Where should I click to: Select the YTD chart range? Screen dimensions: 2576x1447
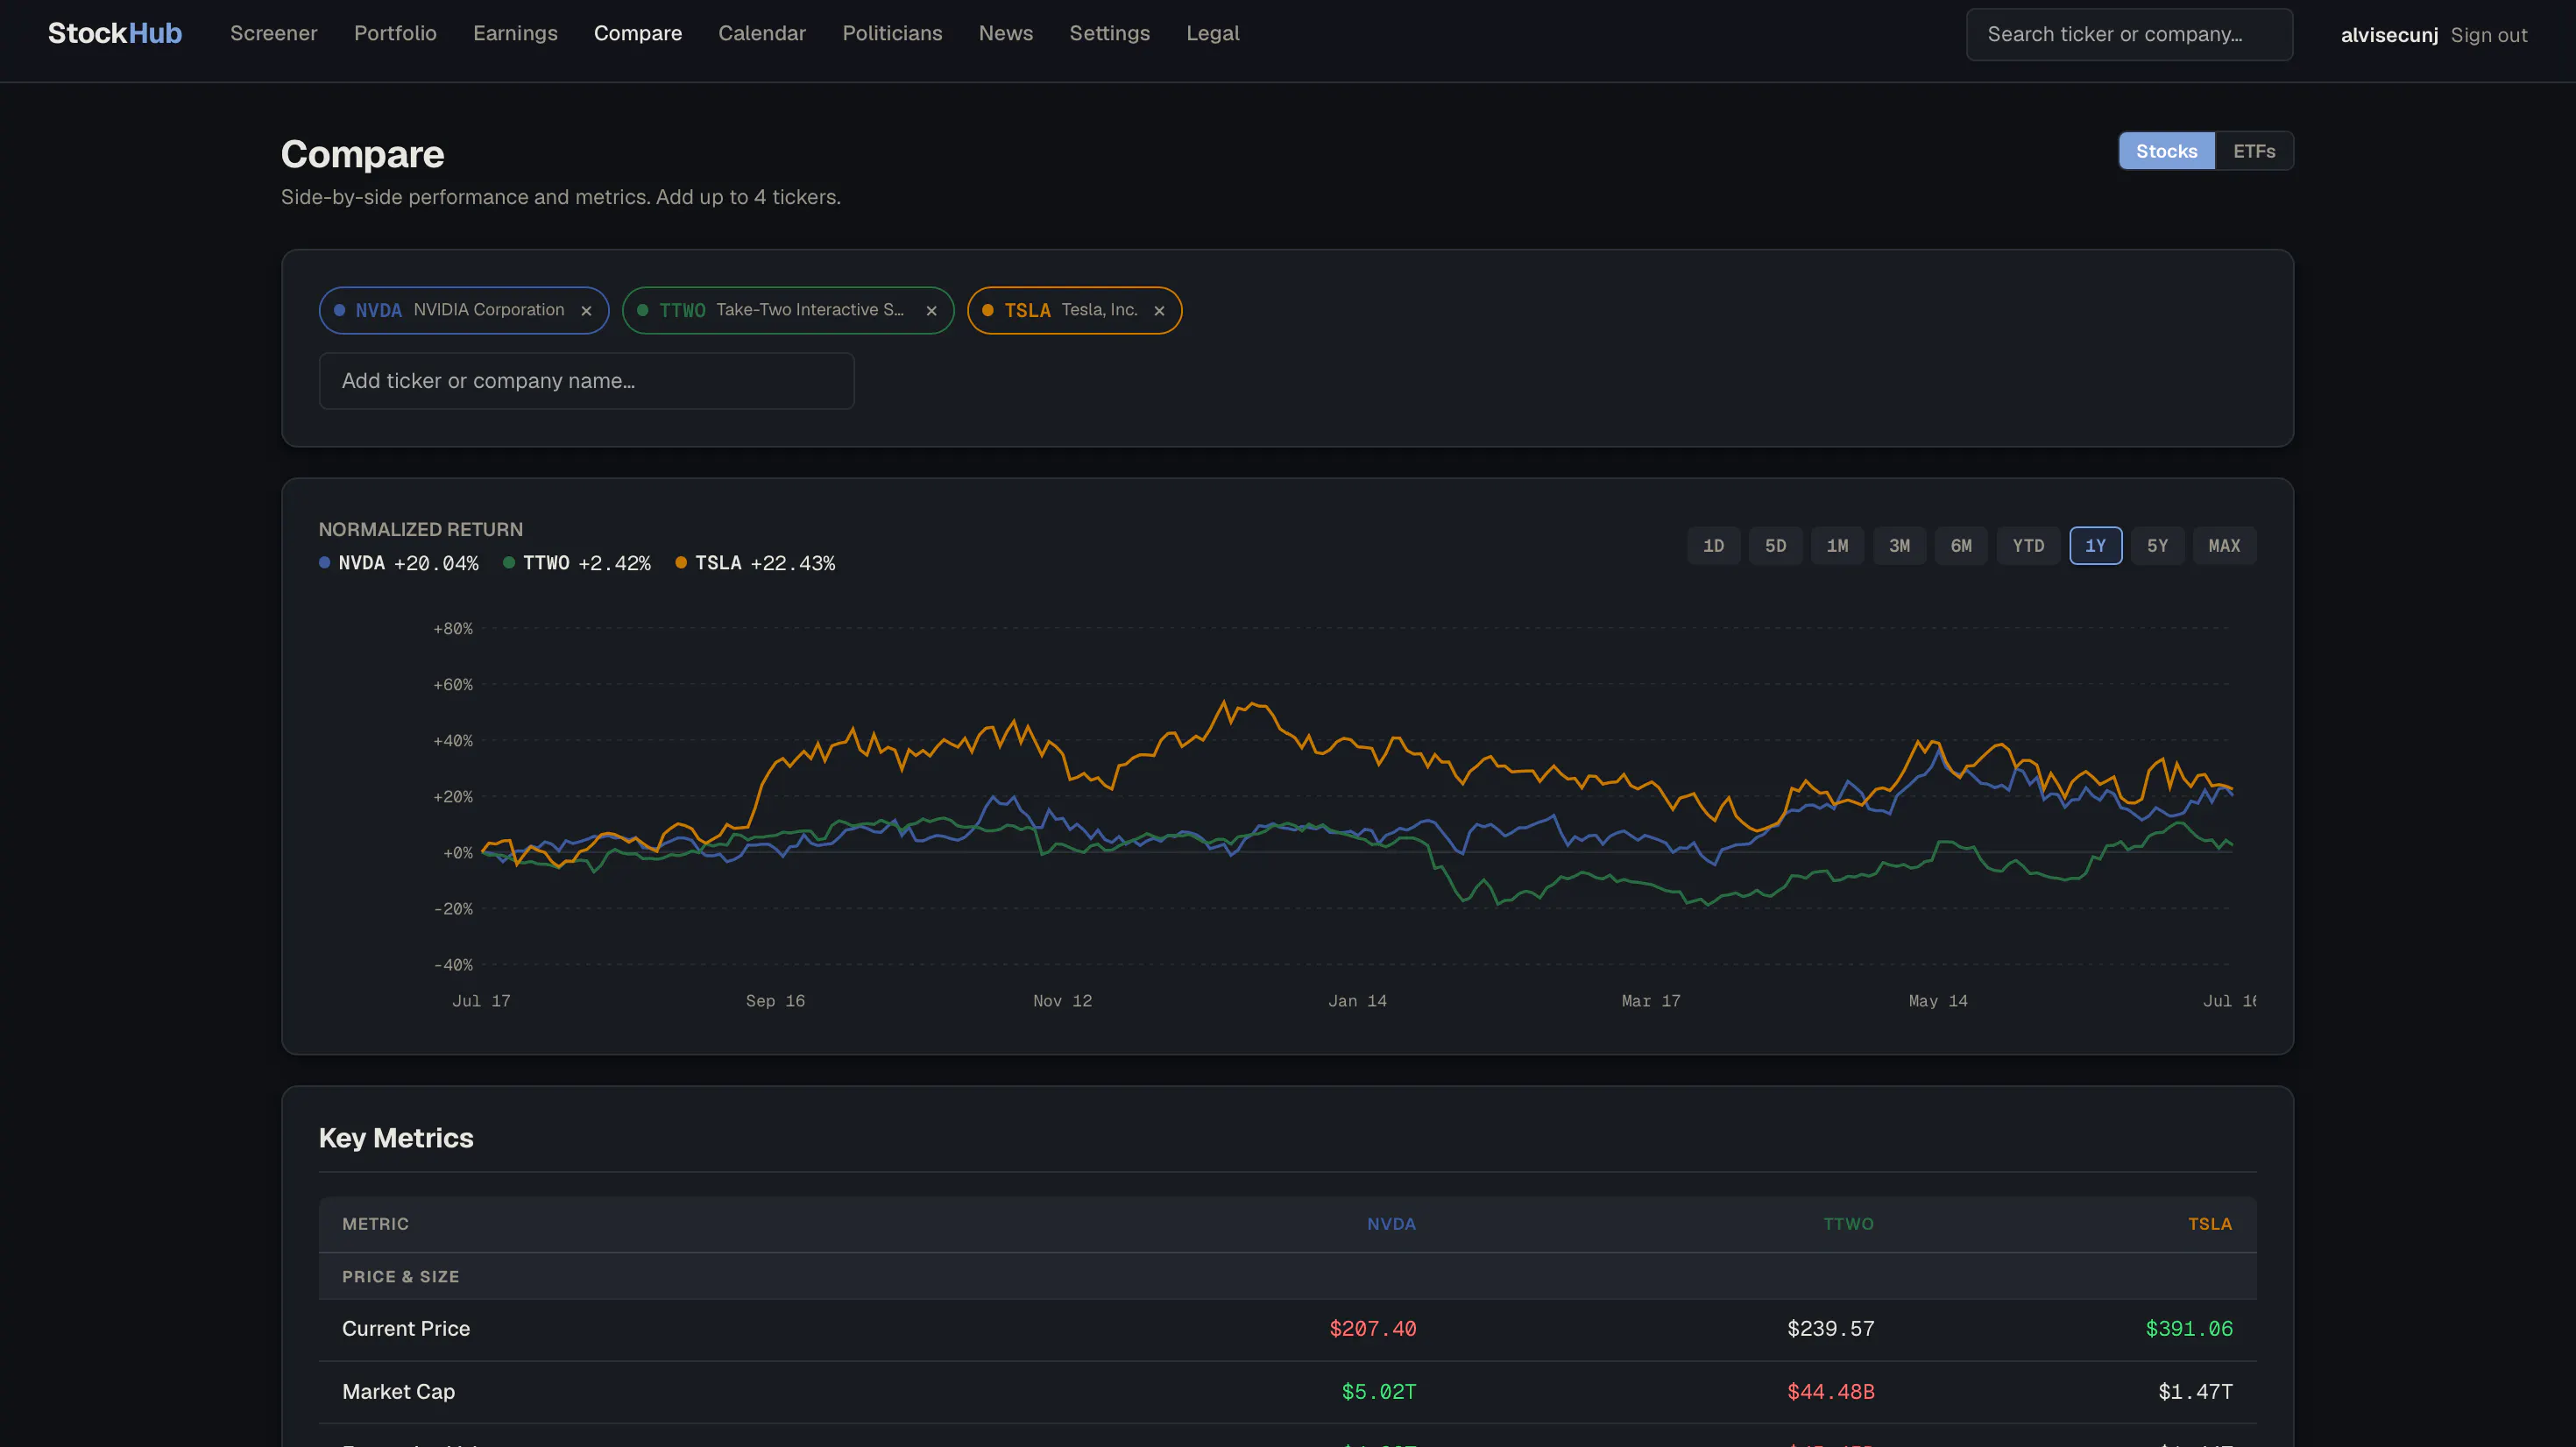click(x=2028, y=546)
